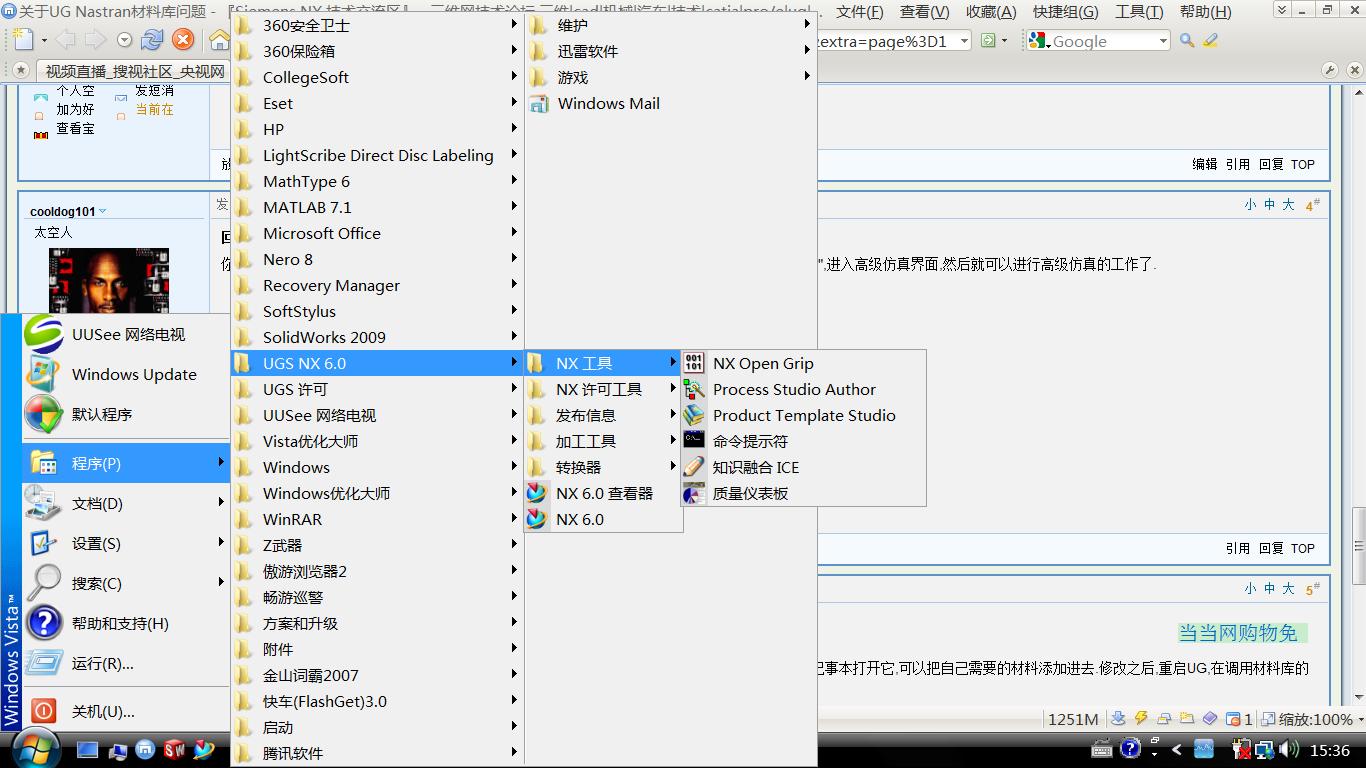The width and height of the screenshot is (1366, 768).
Task: Open Product Template Studio
Action: coord(803,415)
